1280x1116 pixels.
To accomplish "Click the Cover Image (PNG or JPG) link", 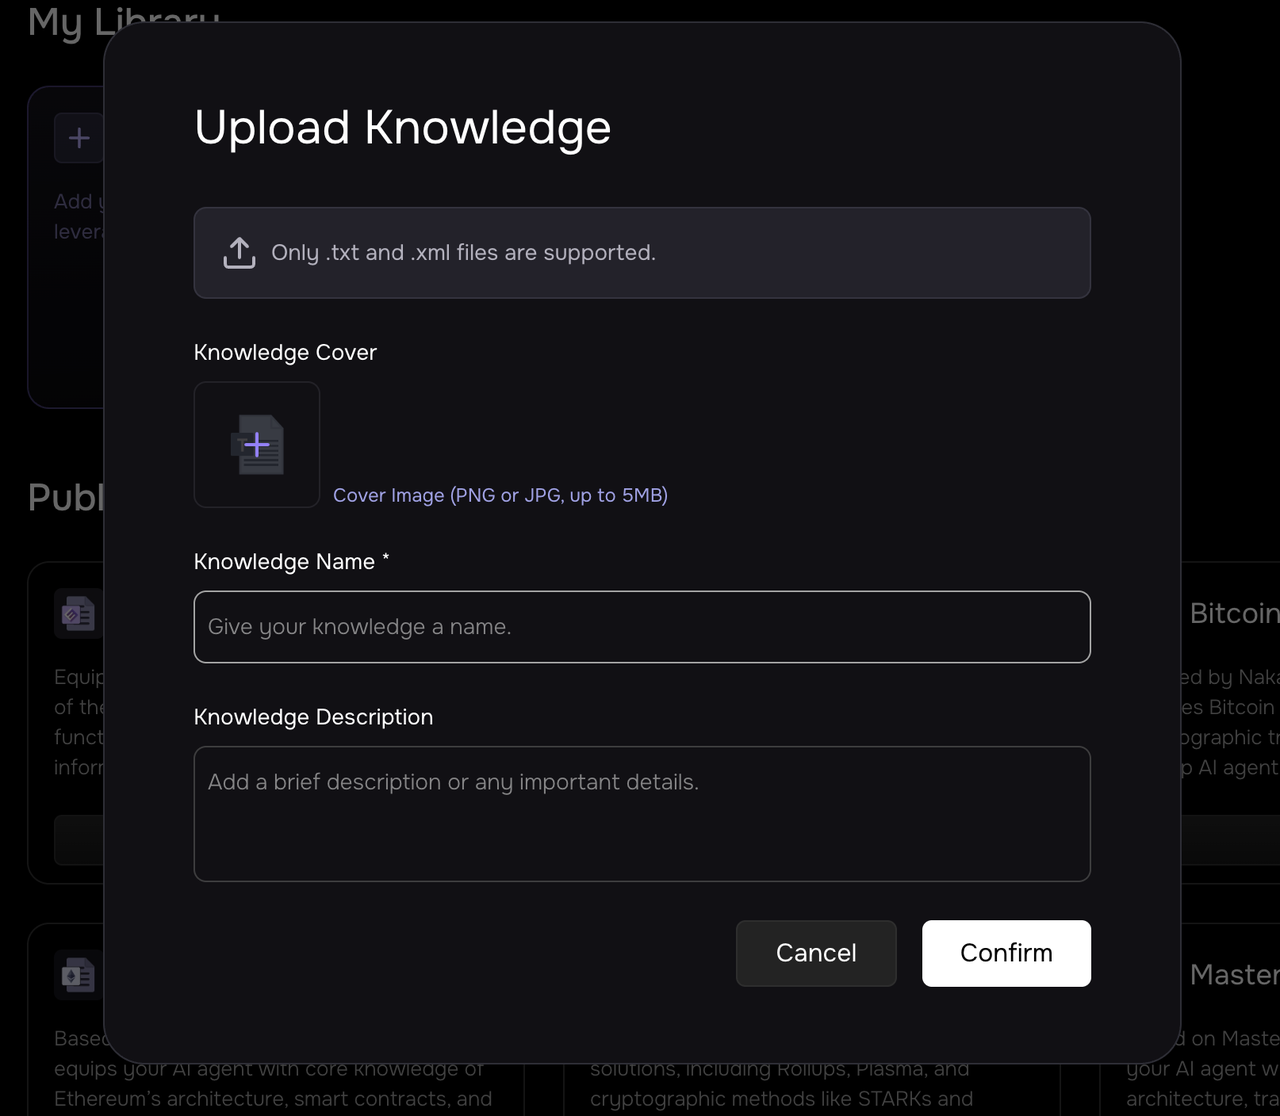I will click(500, 495).
